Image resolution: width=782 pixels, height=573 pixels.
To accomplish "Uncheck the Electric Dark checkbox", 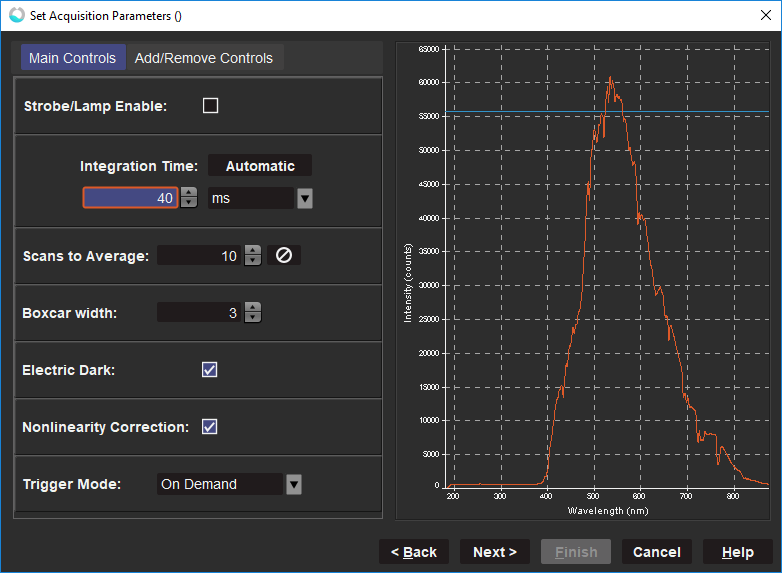I will 210,370.
